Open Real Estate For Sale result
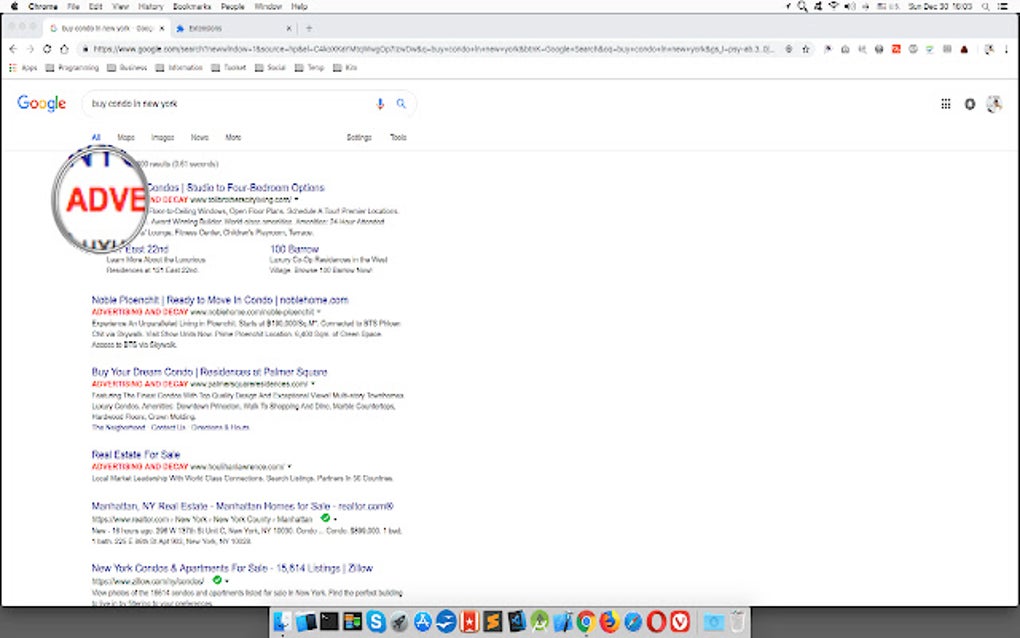 click(135, 454)
